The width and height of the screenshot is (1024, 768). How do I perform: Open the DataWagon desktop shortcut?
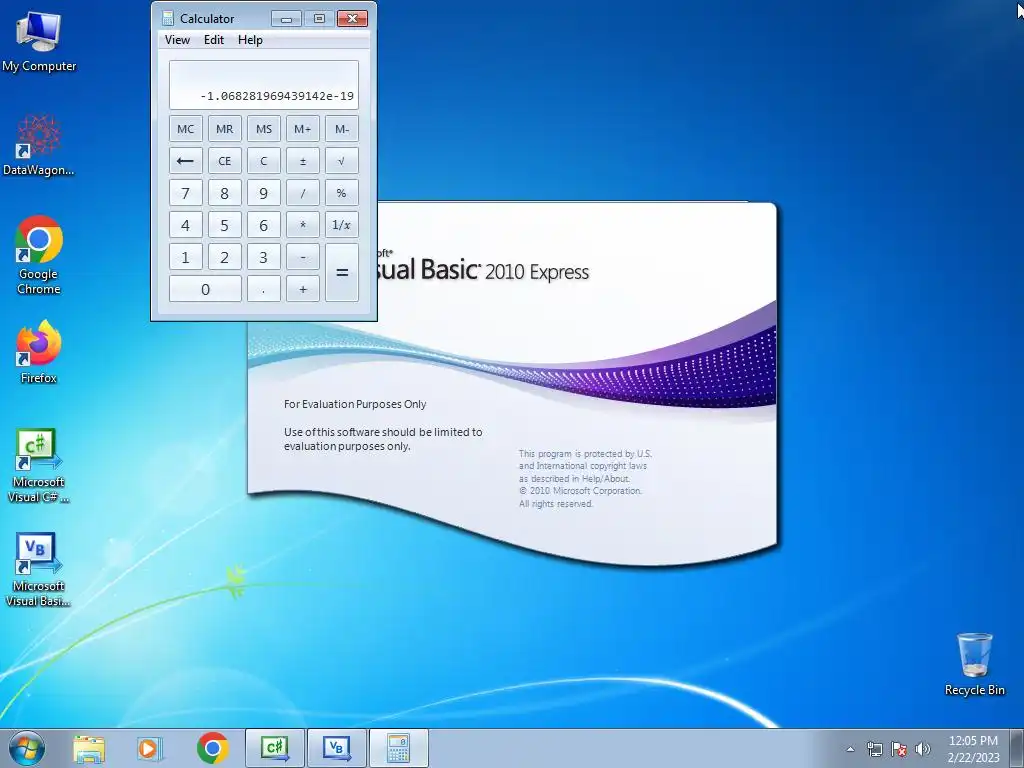[x=39, y=146]
